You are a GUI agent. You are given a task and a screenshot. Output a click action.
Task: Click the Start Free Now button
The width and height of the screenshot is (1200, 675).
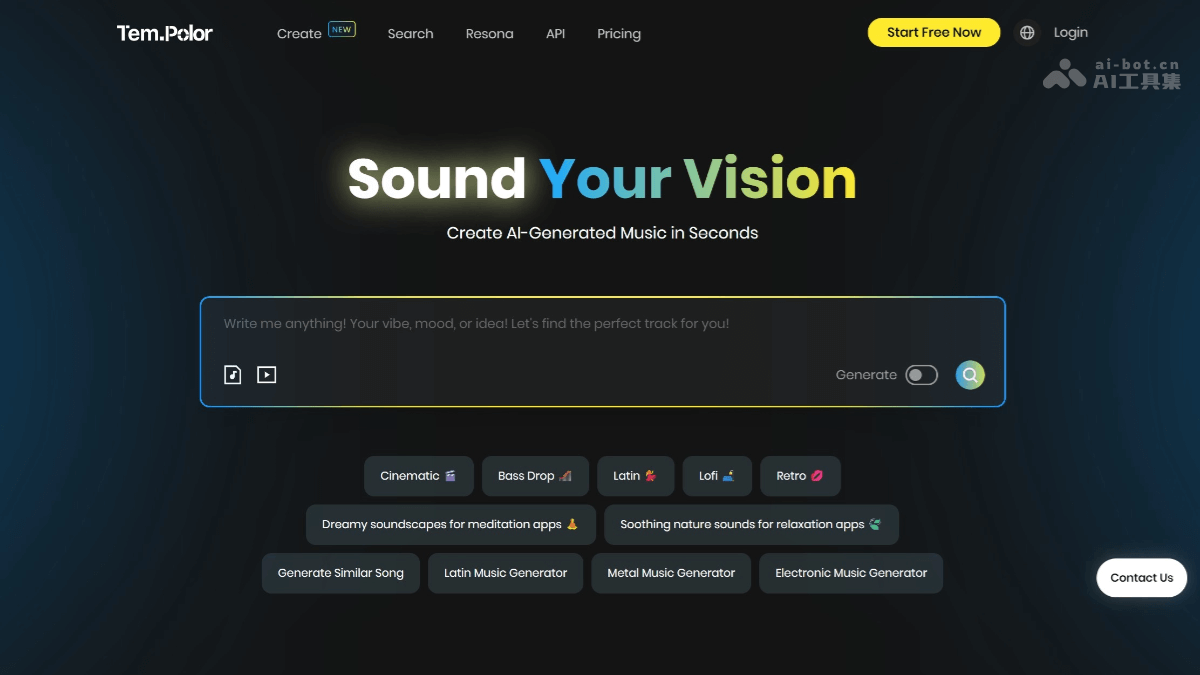tap(933, 32)
